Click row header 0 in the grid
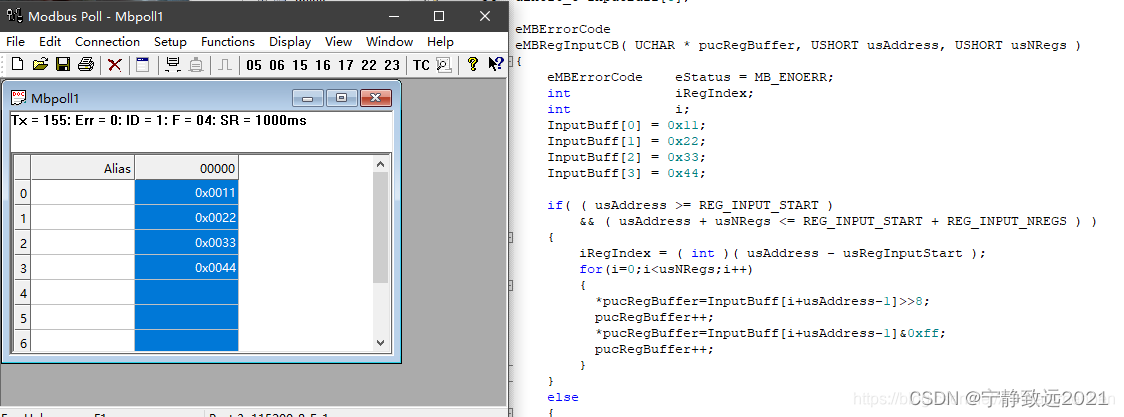Image resolution: width=1124 pixels, height=417 pixels. pos(23,193)
